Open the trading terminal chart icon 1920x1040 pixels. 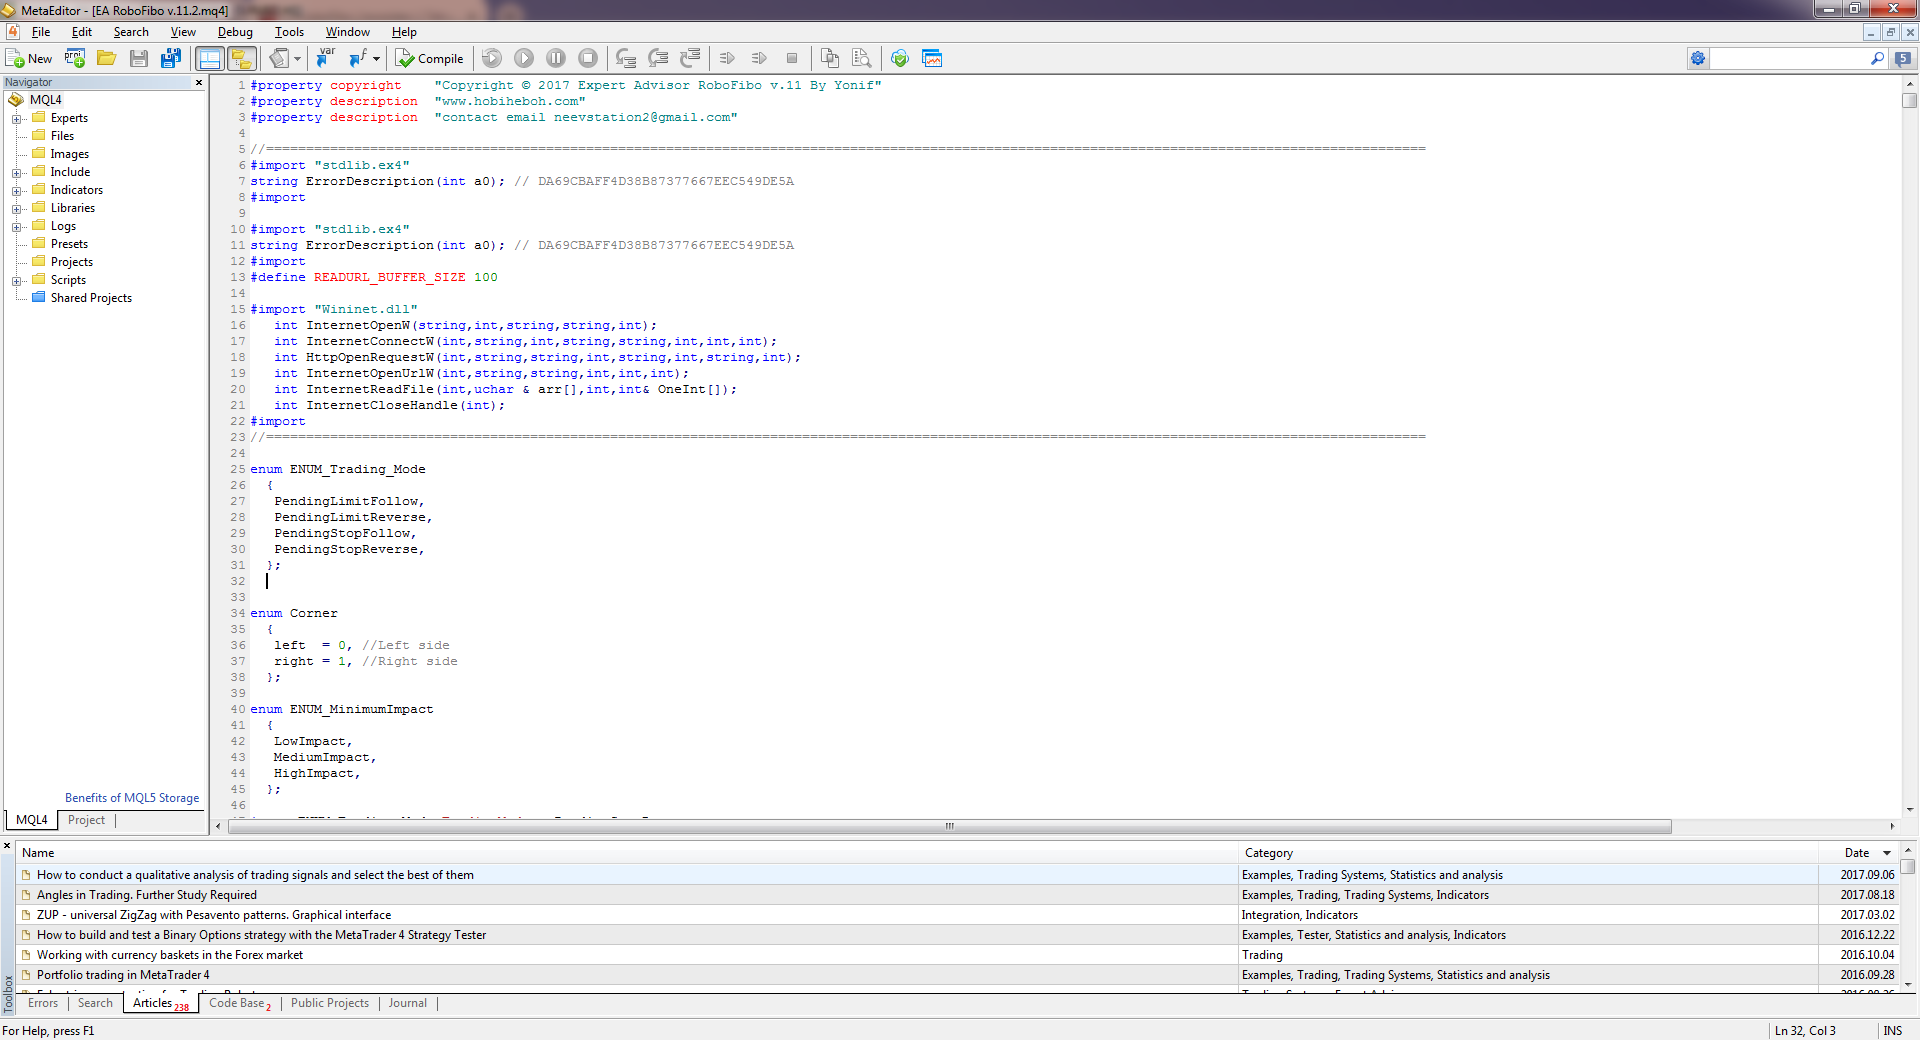pos(932,58)
